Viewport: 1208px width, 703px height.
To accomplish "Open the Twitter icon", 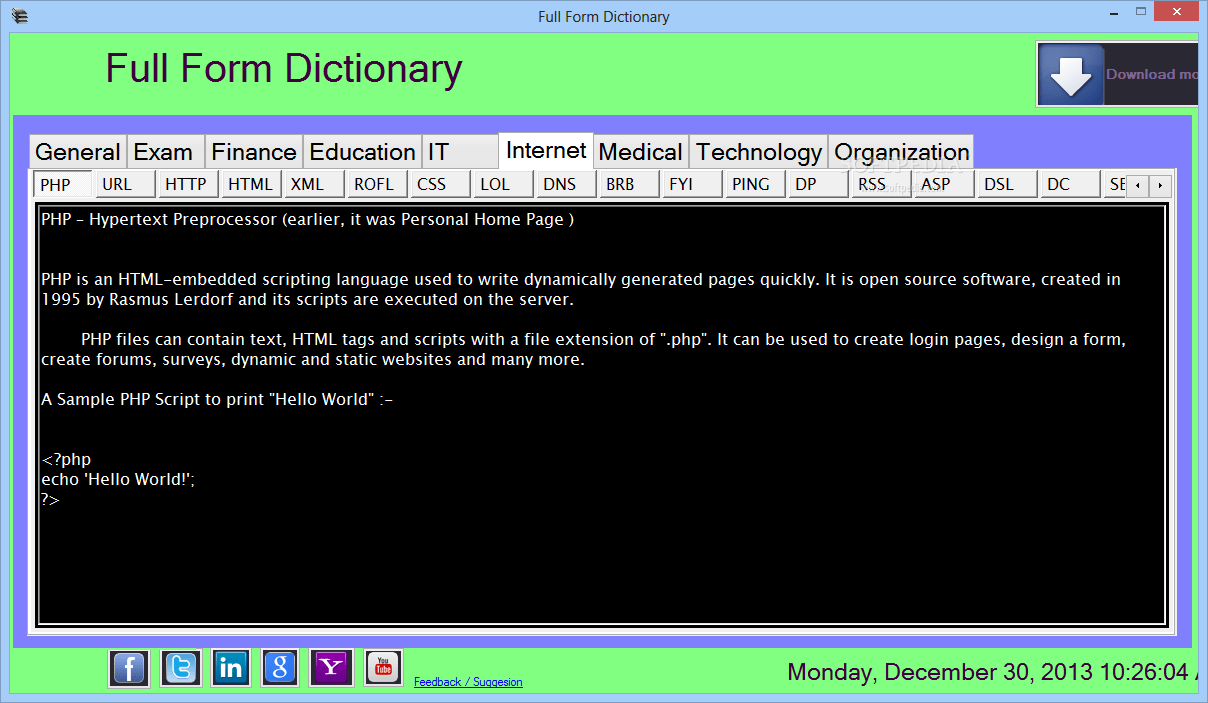I will [x=180, y=668].
